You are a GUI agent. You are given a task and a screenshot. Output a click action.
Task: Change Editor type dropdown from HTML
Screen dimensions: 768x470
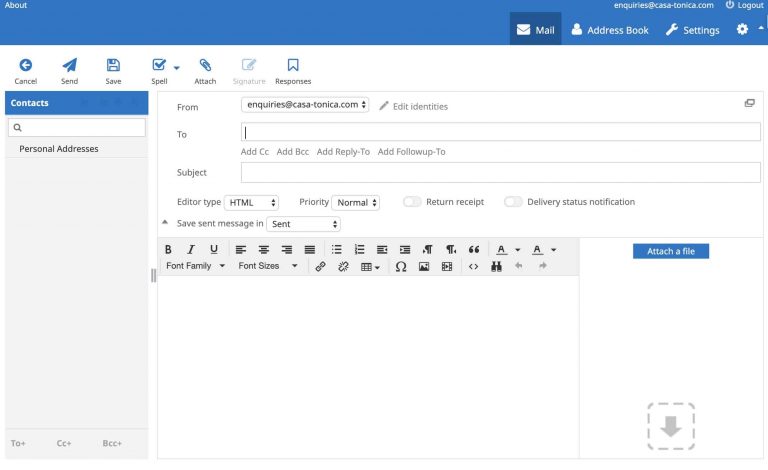(251, 202)
